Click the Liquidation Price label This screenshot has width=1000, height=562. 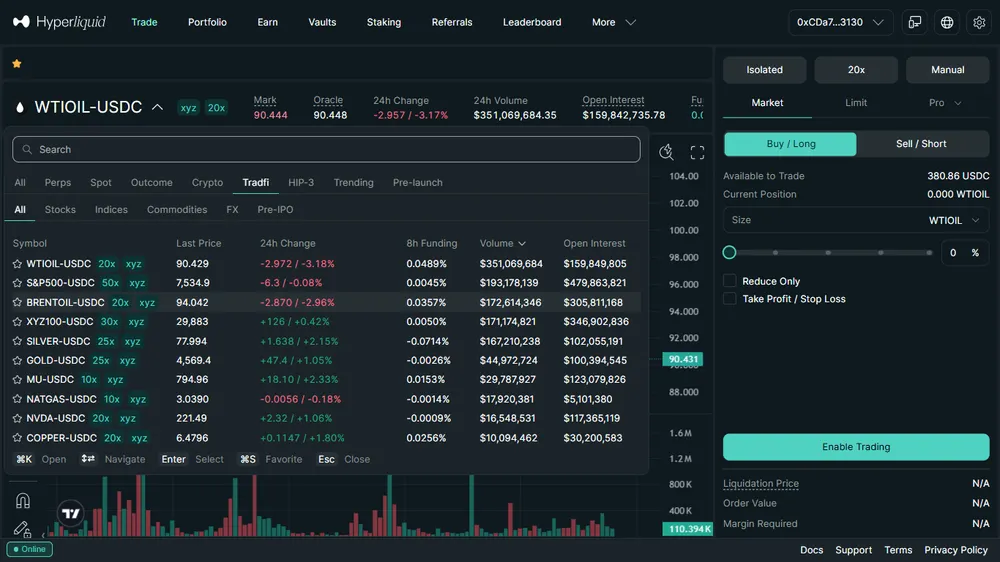761,484
